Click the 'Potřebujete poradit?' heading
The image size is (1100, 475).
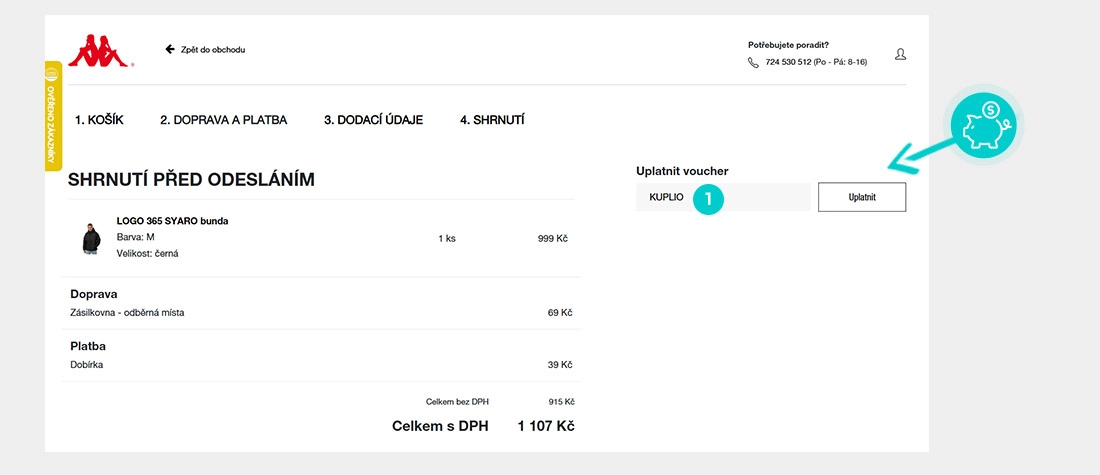click(788, 45)
